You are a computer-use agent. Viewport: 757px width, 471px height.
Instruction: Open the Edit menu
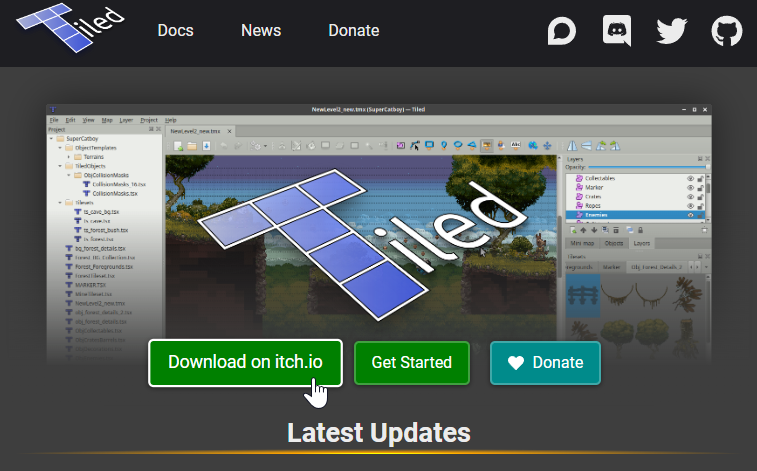click(x=70, y=120)
